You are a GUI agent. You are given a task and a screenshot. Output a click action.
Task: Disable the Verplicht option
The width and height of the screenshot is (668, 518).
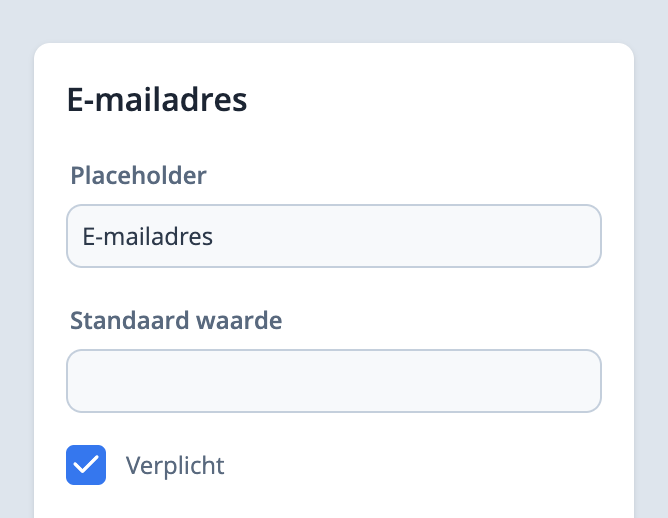coord(86,465)
